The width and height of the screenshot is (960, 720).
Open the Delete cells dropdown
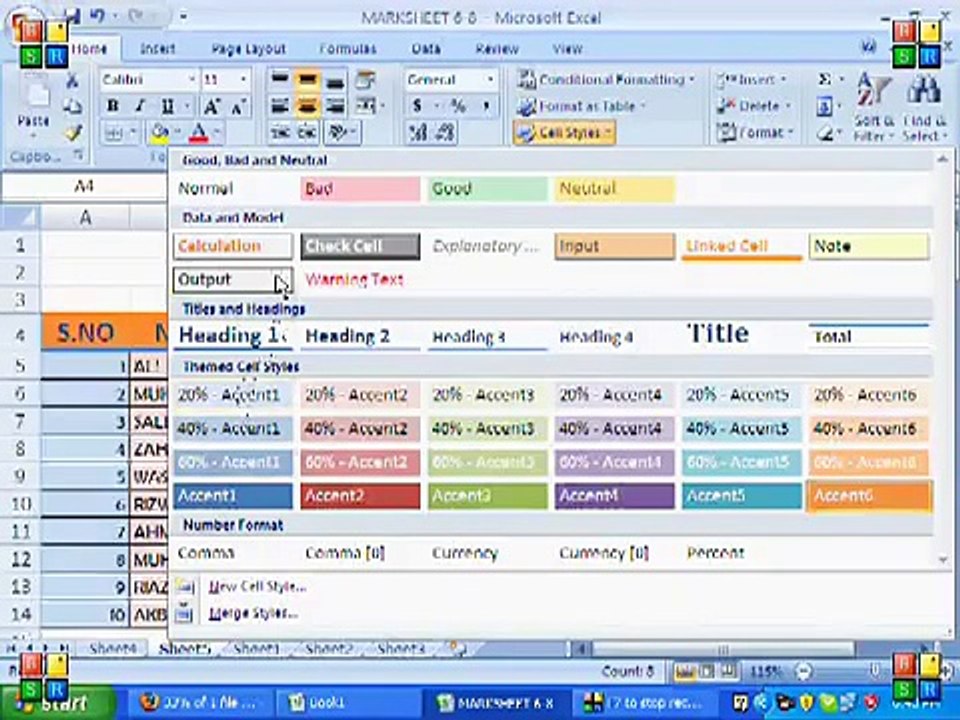point(754,106)
